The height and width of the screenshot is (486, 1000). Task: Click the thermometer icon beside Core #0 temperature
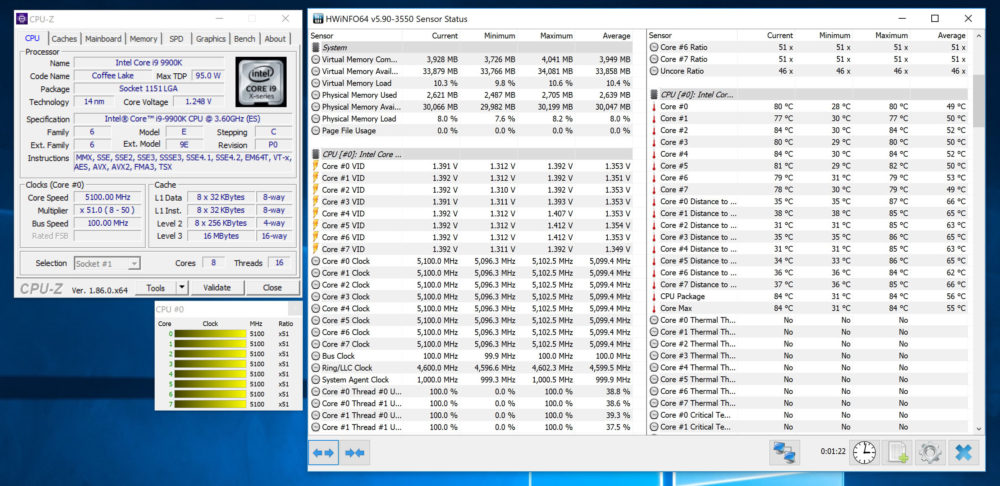click(x=654, y=107)
